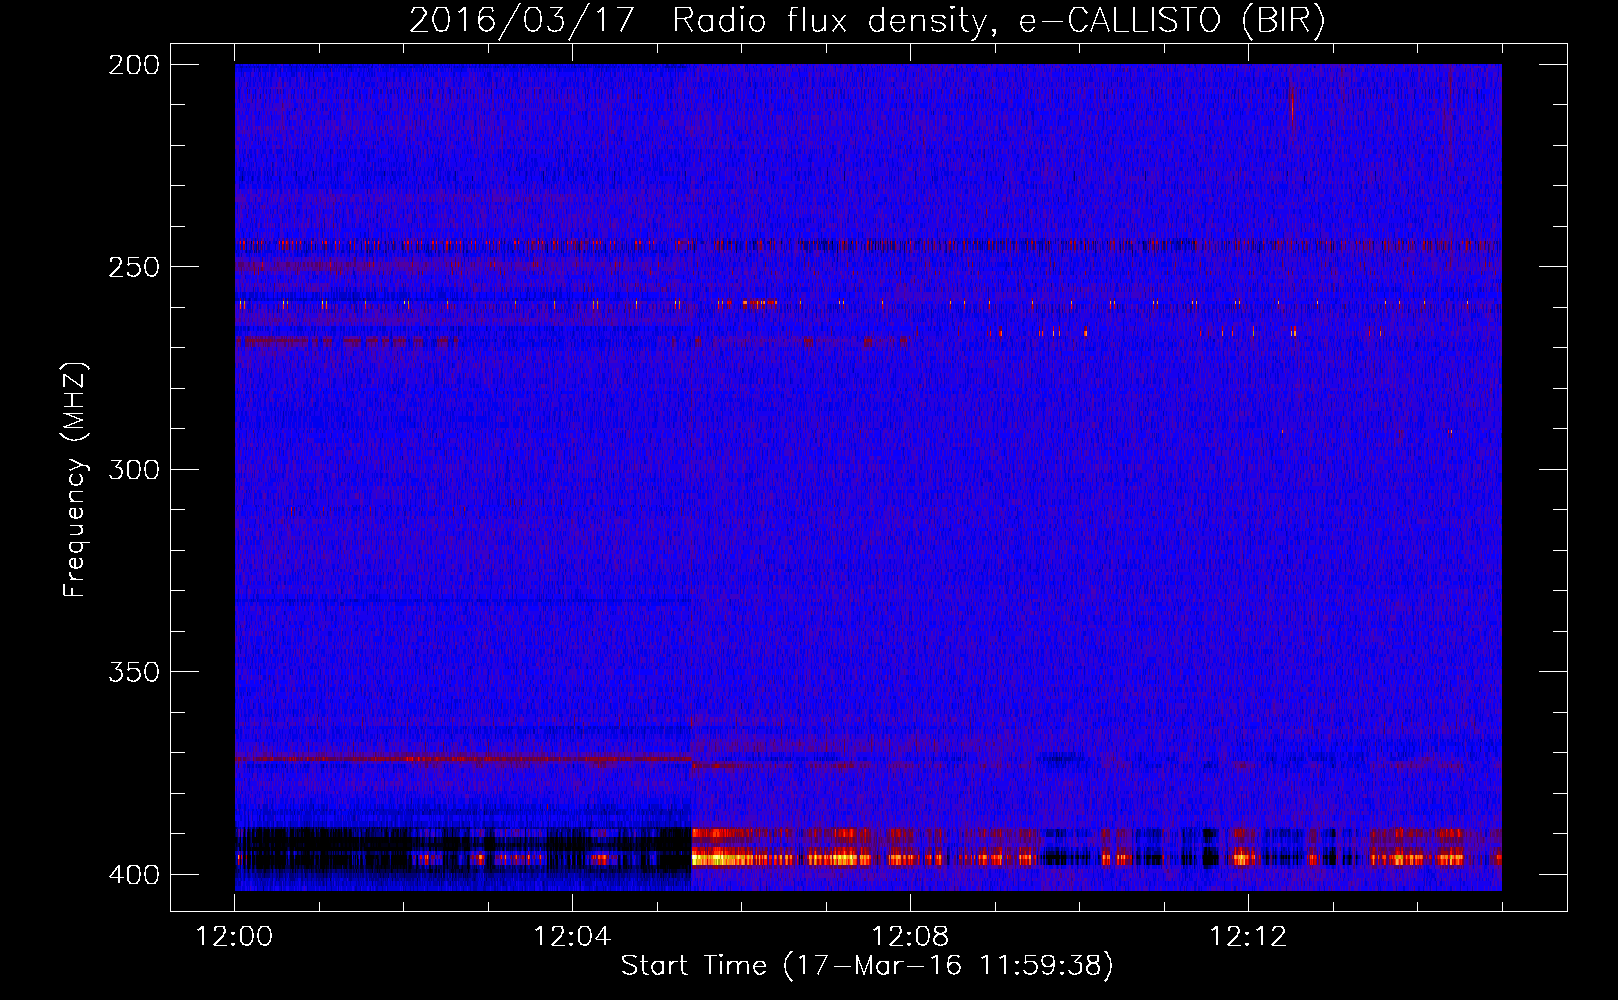1618x1000 pixels.
Task: Click the plot title "2016/03/17 Radio flux density, e-CALLISTO (BIR)"
Action: pyautogui.click(x=867, y=21)
